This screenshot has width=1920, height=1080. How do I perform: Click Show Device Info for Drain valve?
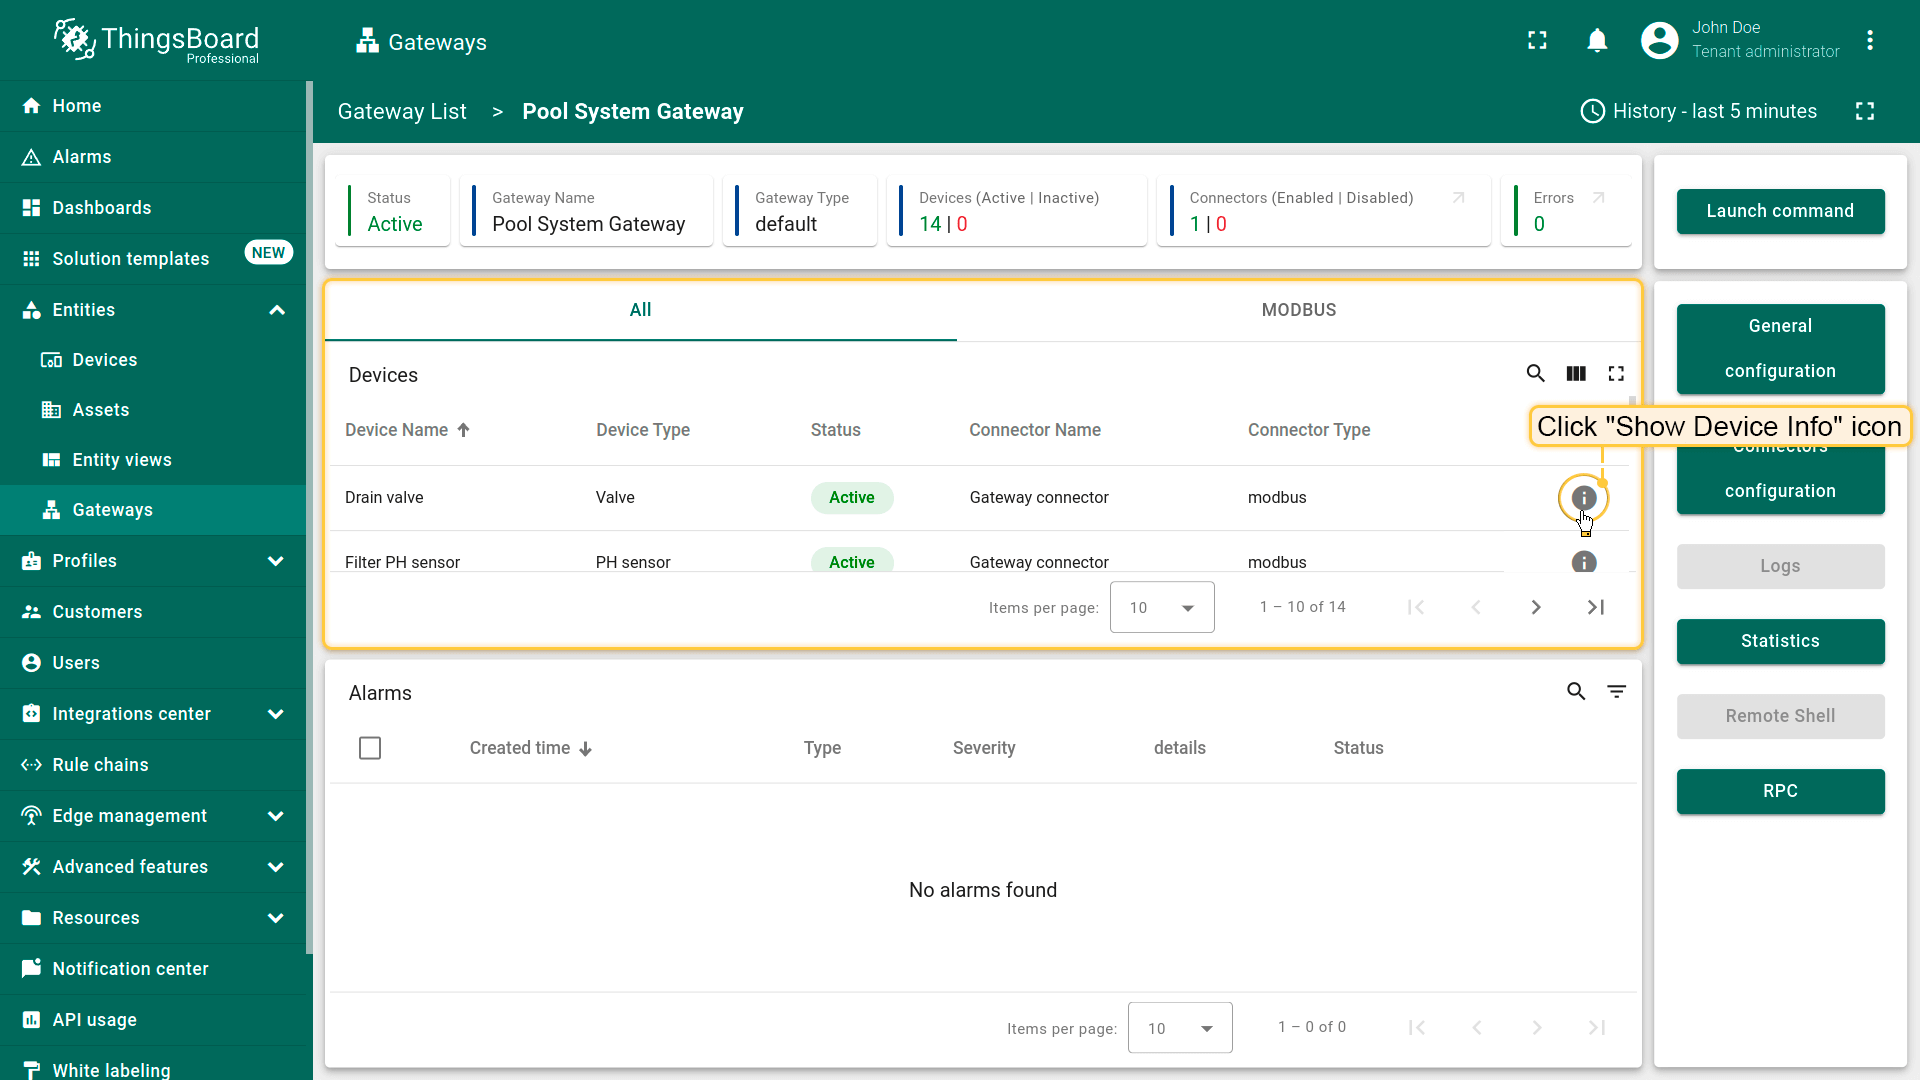coord(1583,498)
